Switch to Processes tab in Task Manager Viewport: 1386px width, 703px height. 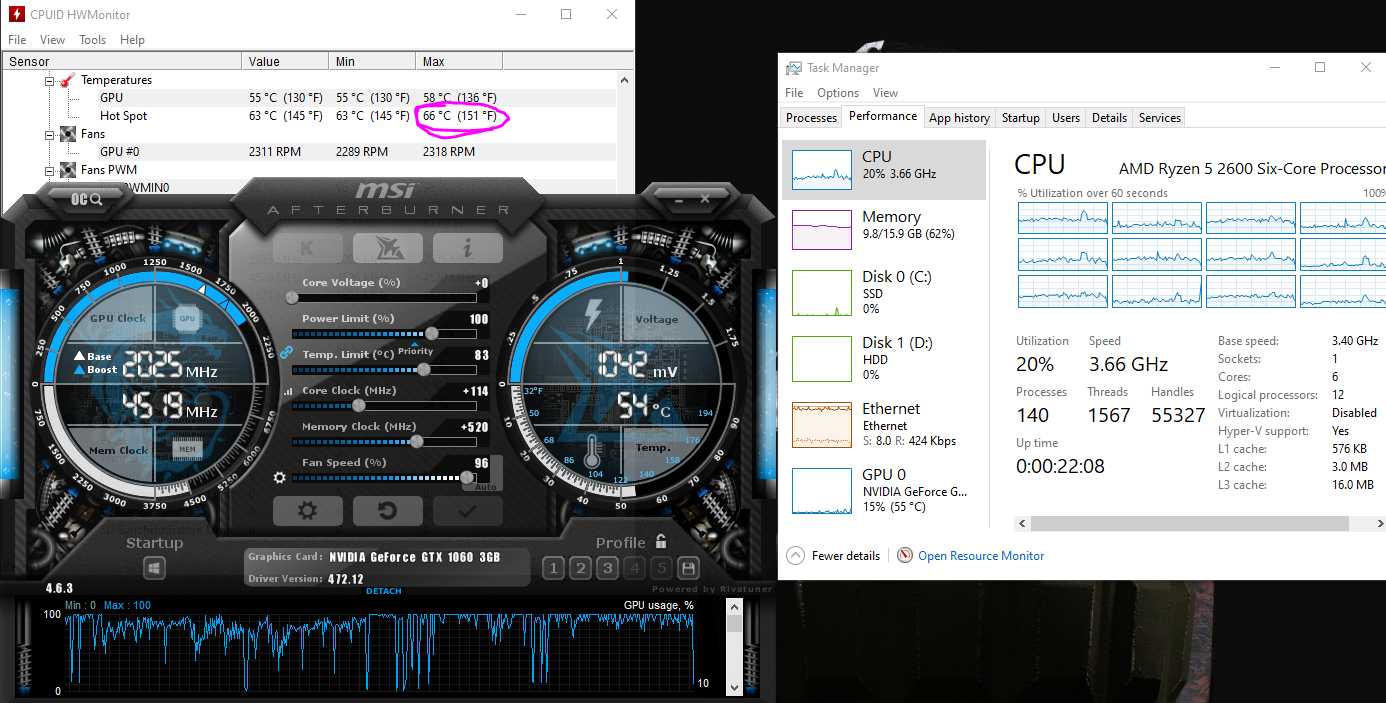coord(811,118)
